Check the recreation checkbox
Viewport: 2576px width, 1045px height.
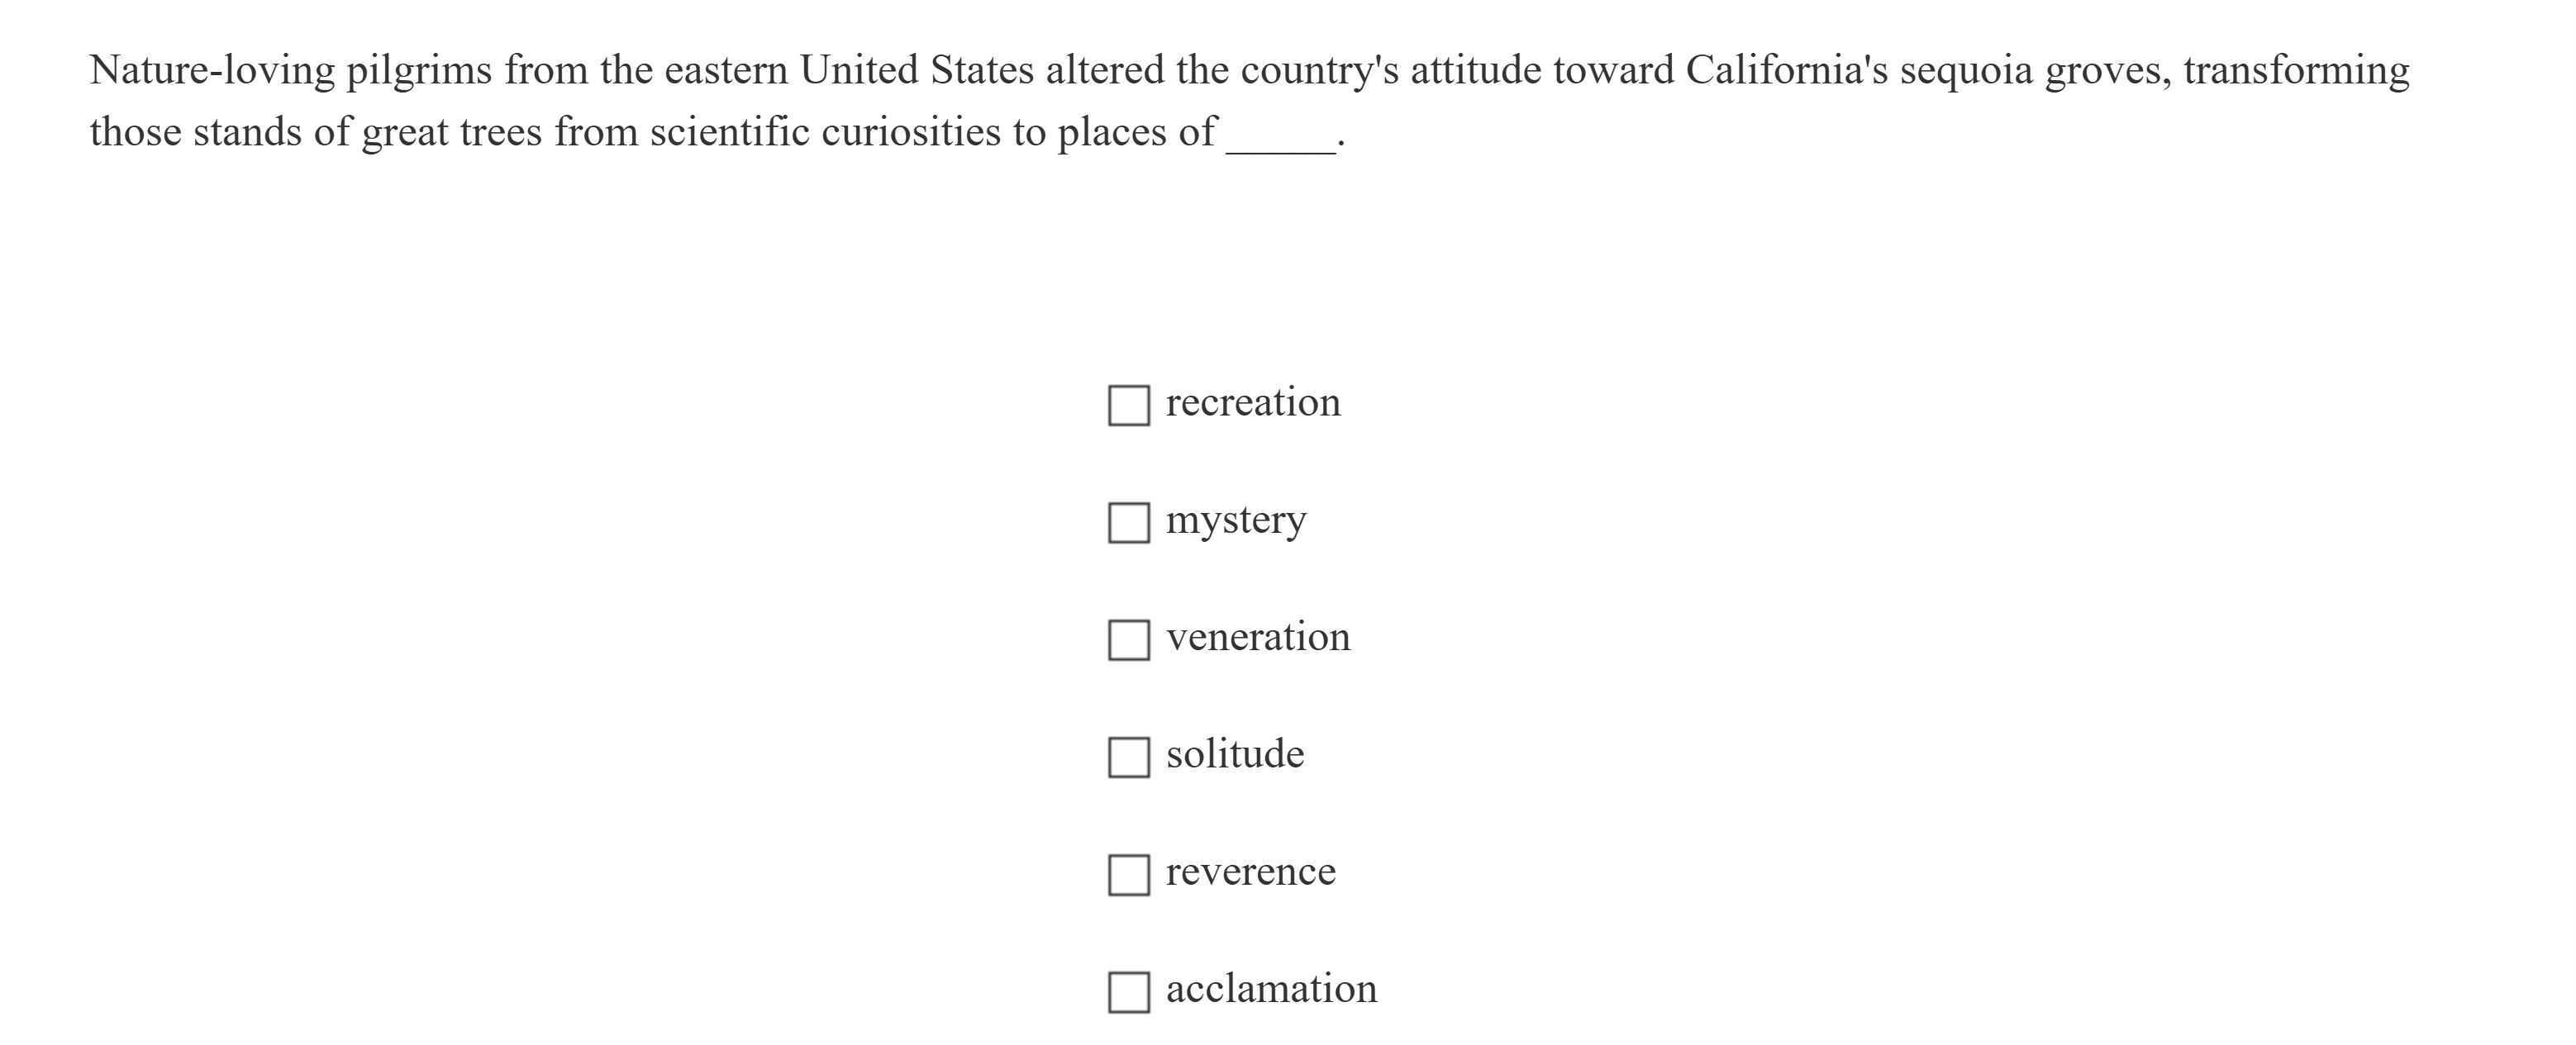pos(1128,405)
